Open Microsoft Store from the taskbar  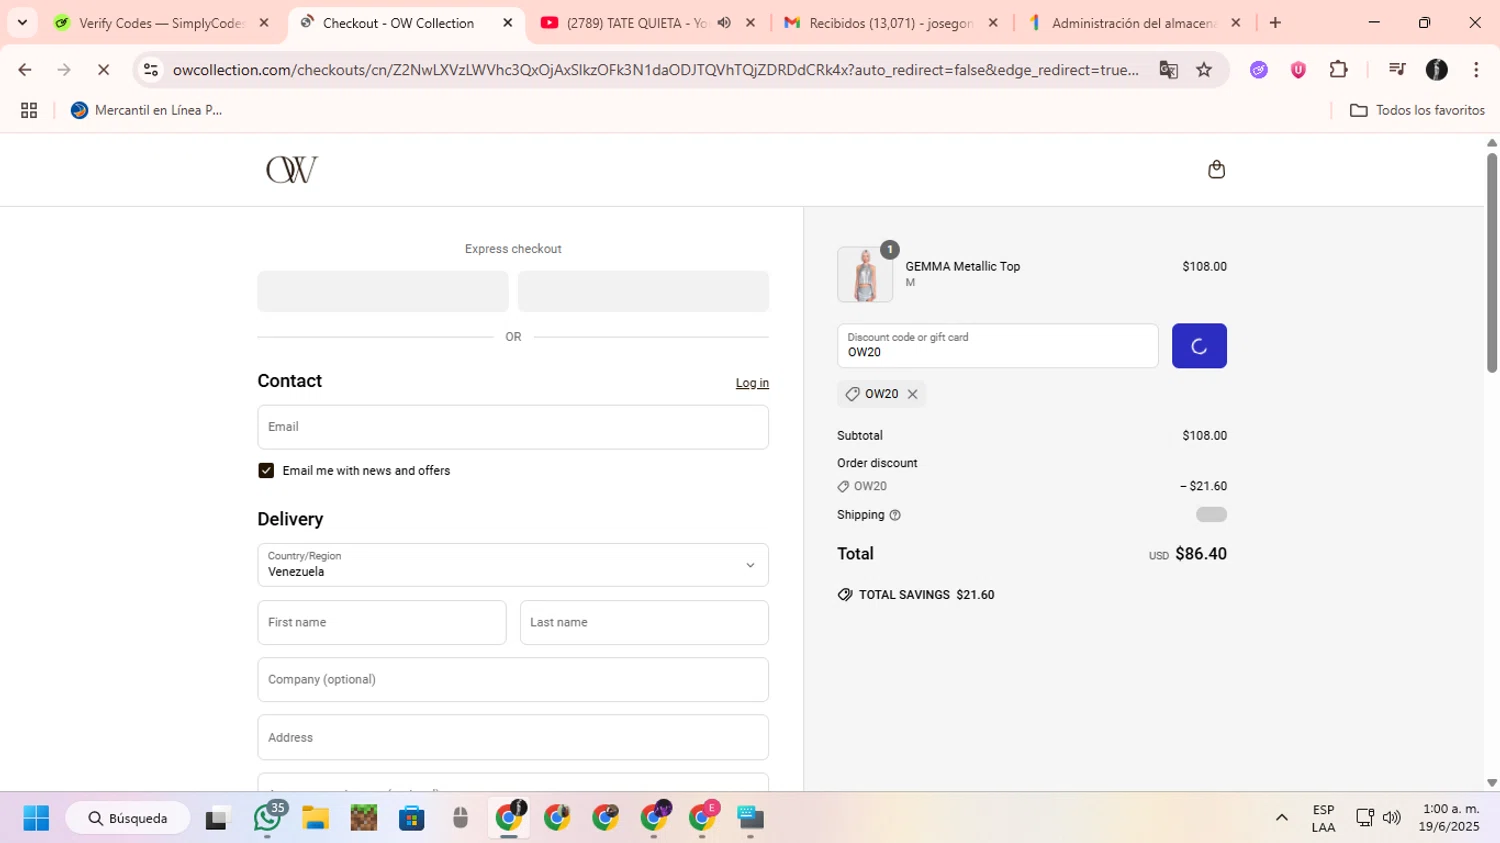(x=412, y=818)
